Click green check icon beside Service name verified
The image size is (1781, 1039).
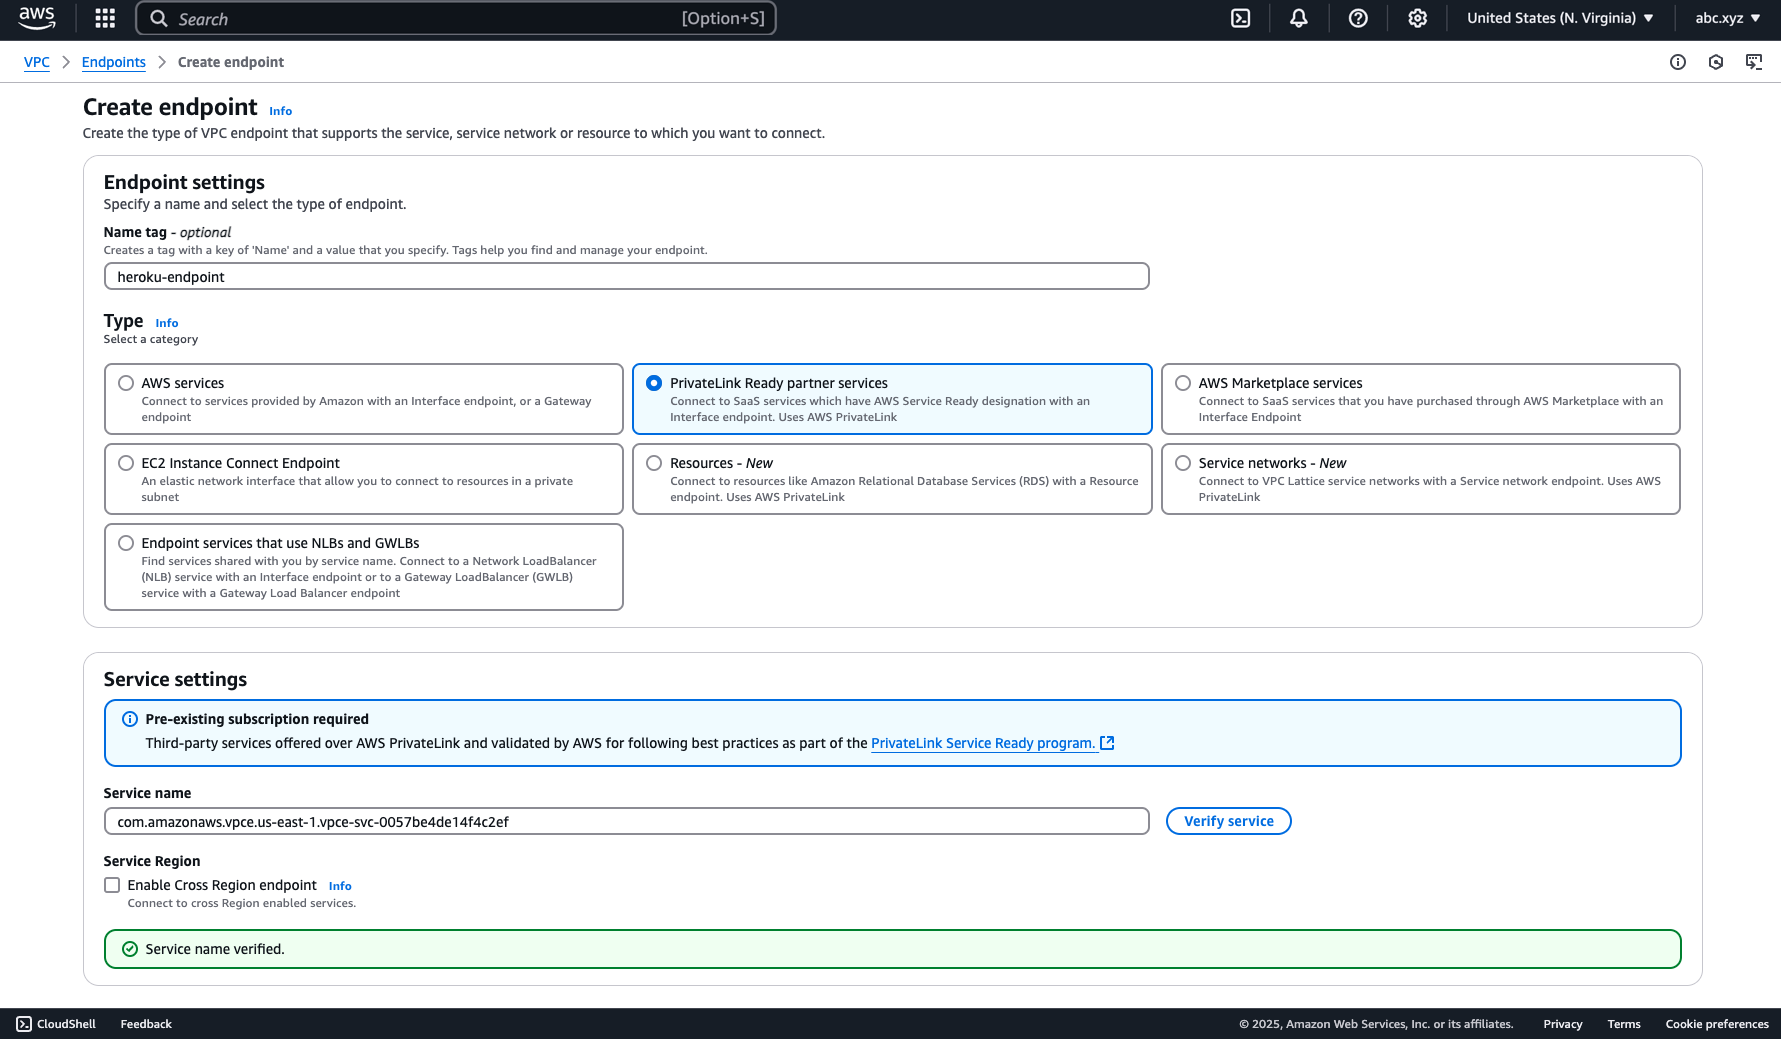tap(130, 949)
